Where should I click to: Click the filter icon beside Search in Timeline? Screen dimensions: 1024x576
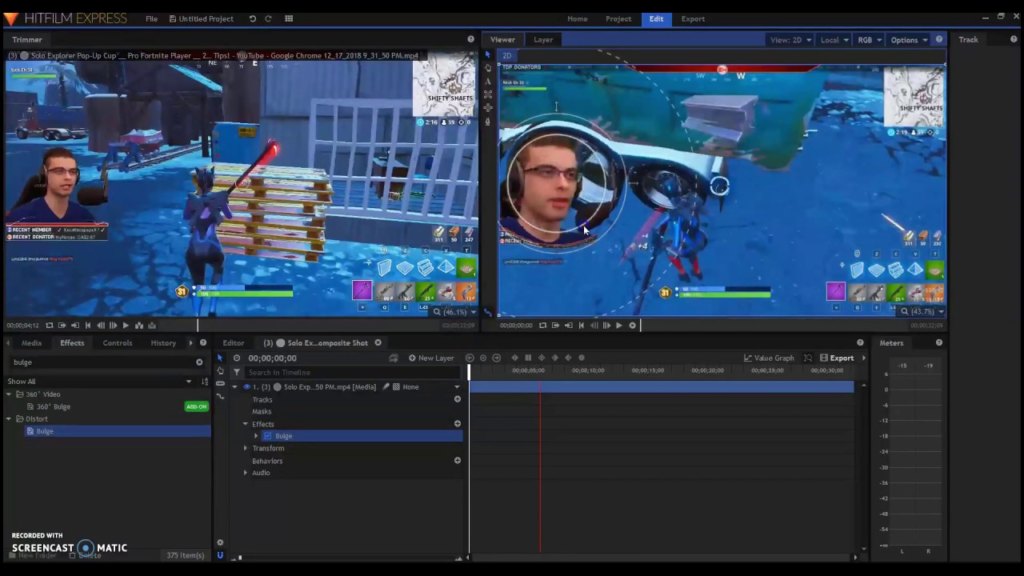(x=237, y=372)
